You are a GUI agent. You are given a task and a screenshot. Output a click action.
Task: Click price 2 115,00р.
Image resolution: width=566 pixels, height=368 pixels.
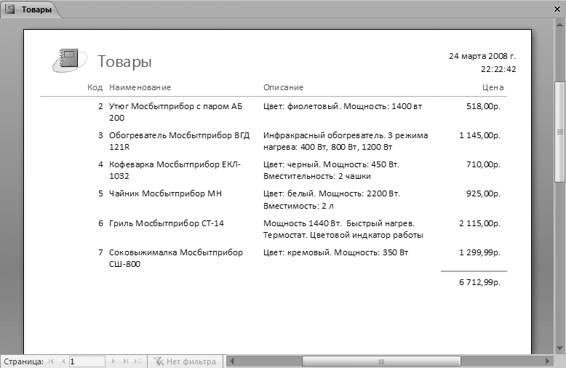click(x=480, y=223)
